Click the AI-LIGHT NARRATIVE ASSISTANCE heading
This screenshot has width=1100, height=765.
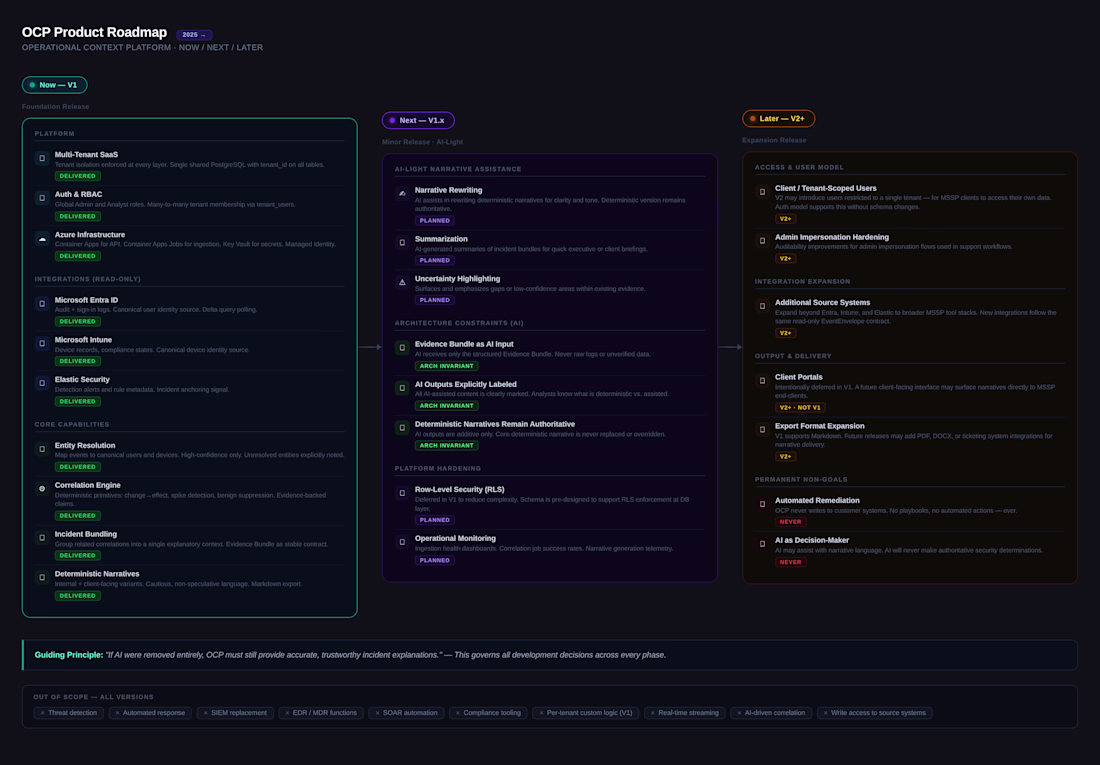click(458, 169)
